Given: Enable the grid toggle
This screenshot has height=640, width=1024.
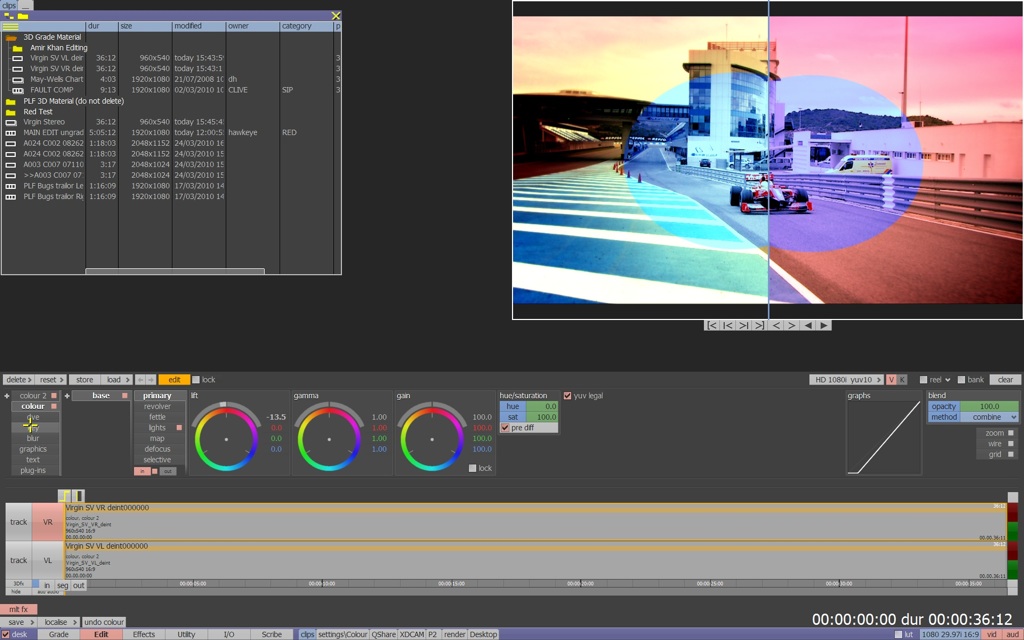Looking at the screenshot, I should (1011, 454).
